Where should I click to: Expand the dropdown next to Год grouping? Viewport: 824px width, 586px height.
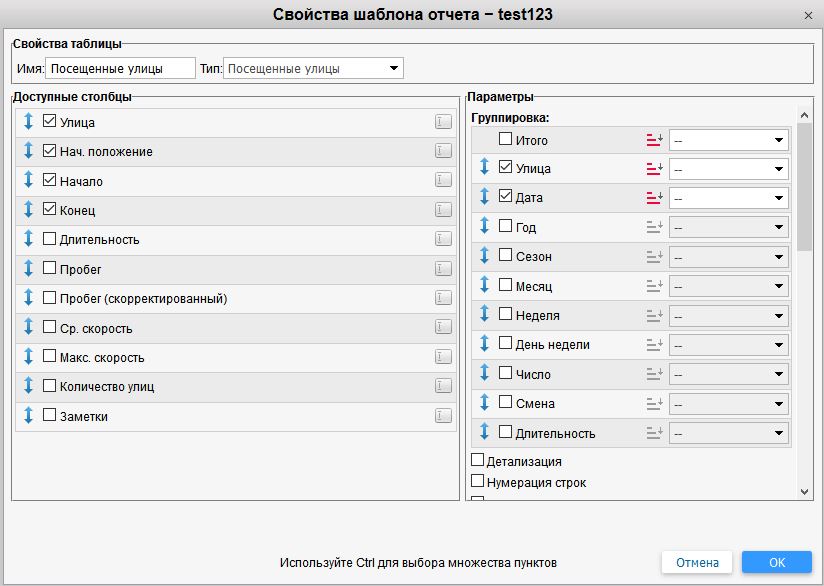[729, 228]
